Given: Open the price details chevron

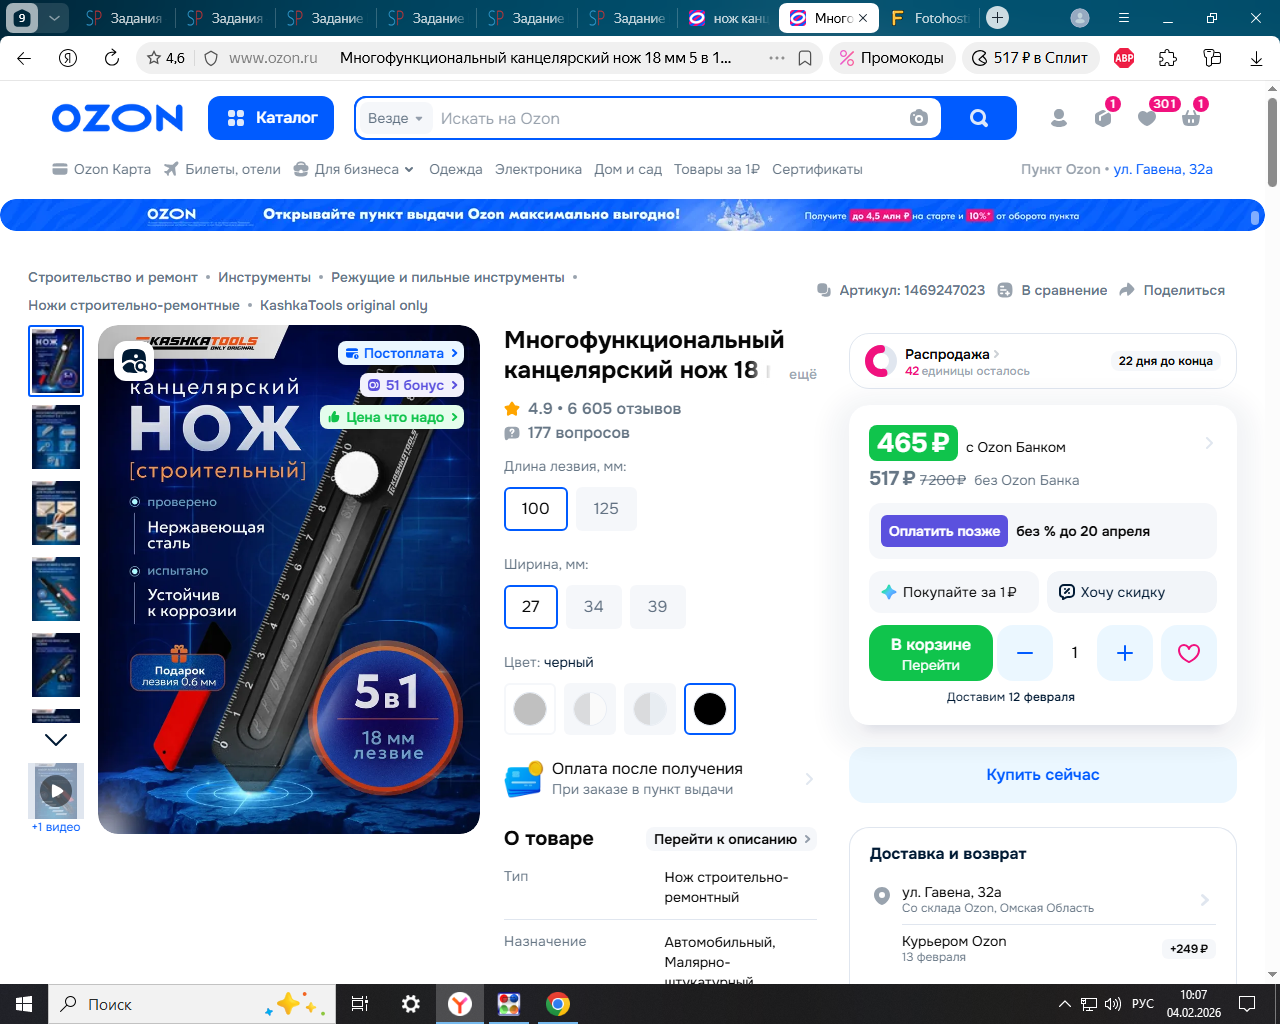Looking at the screenshot, I should pyautogui.click(x=1209, y=443).
